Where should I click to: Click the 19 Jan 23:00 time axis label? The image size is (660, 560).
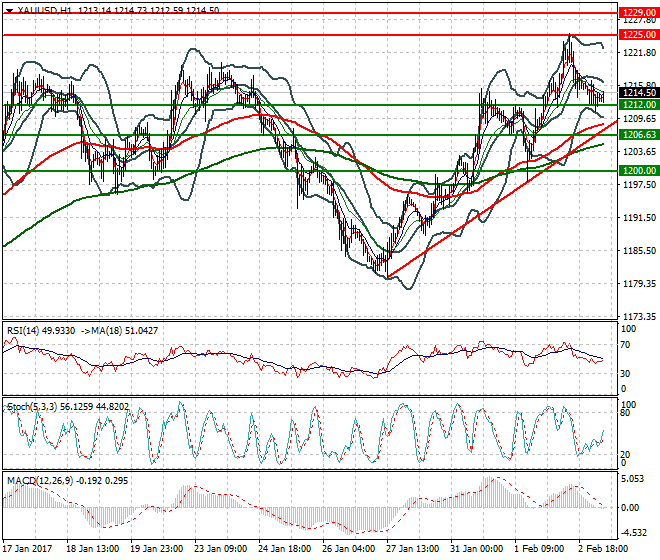pyautogui.click(x=157, y=549)
